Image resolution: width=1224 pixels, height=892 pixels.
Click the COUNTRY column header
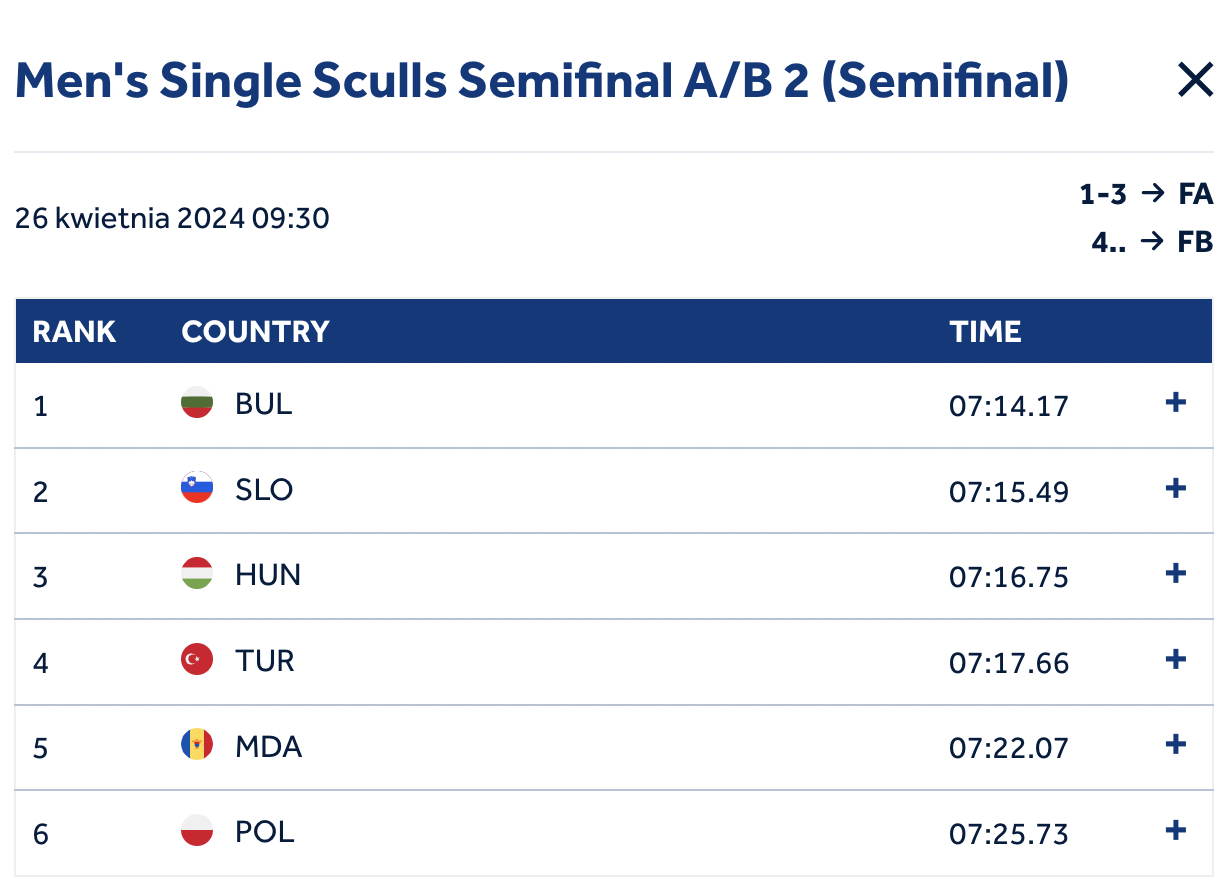[256, 332]
